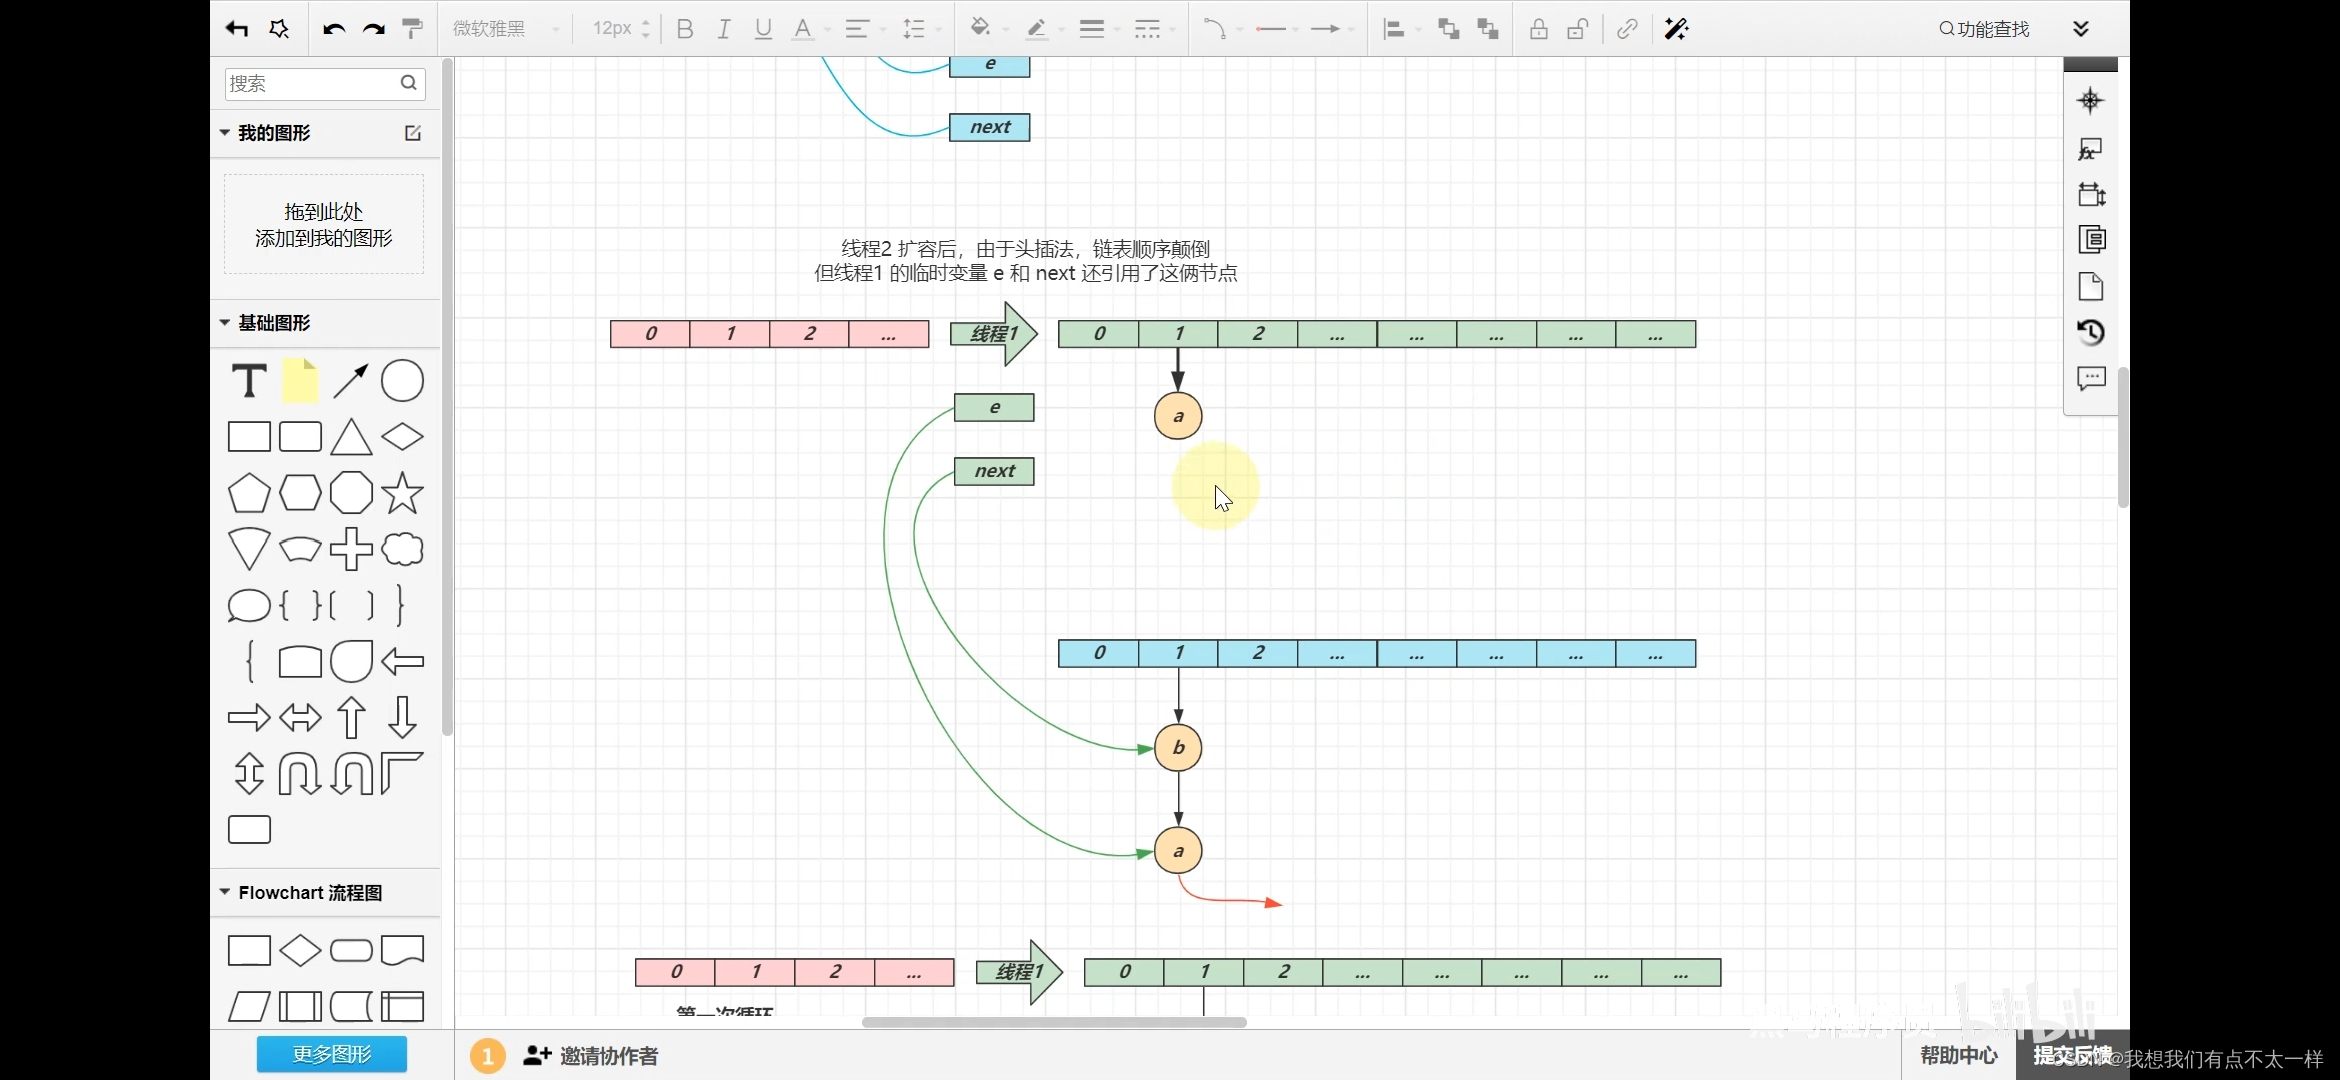Toggle bold text formatting
This screenshot has height=1080, width=2340.
[x=685, y=29]
